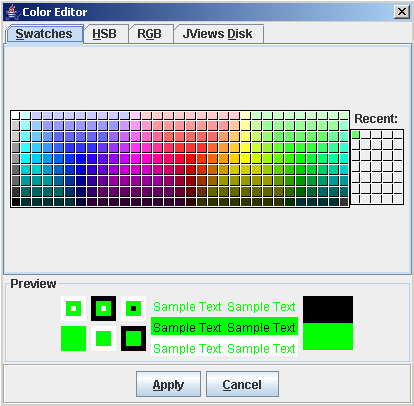Click the Java icon in title bar
Viewport: 414px width, 406px height.
(13, 12)
